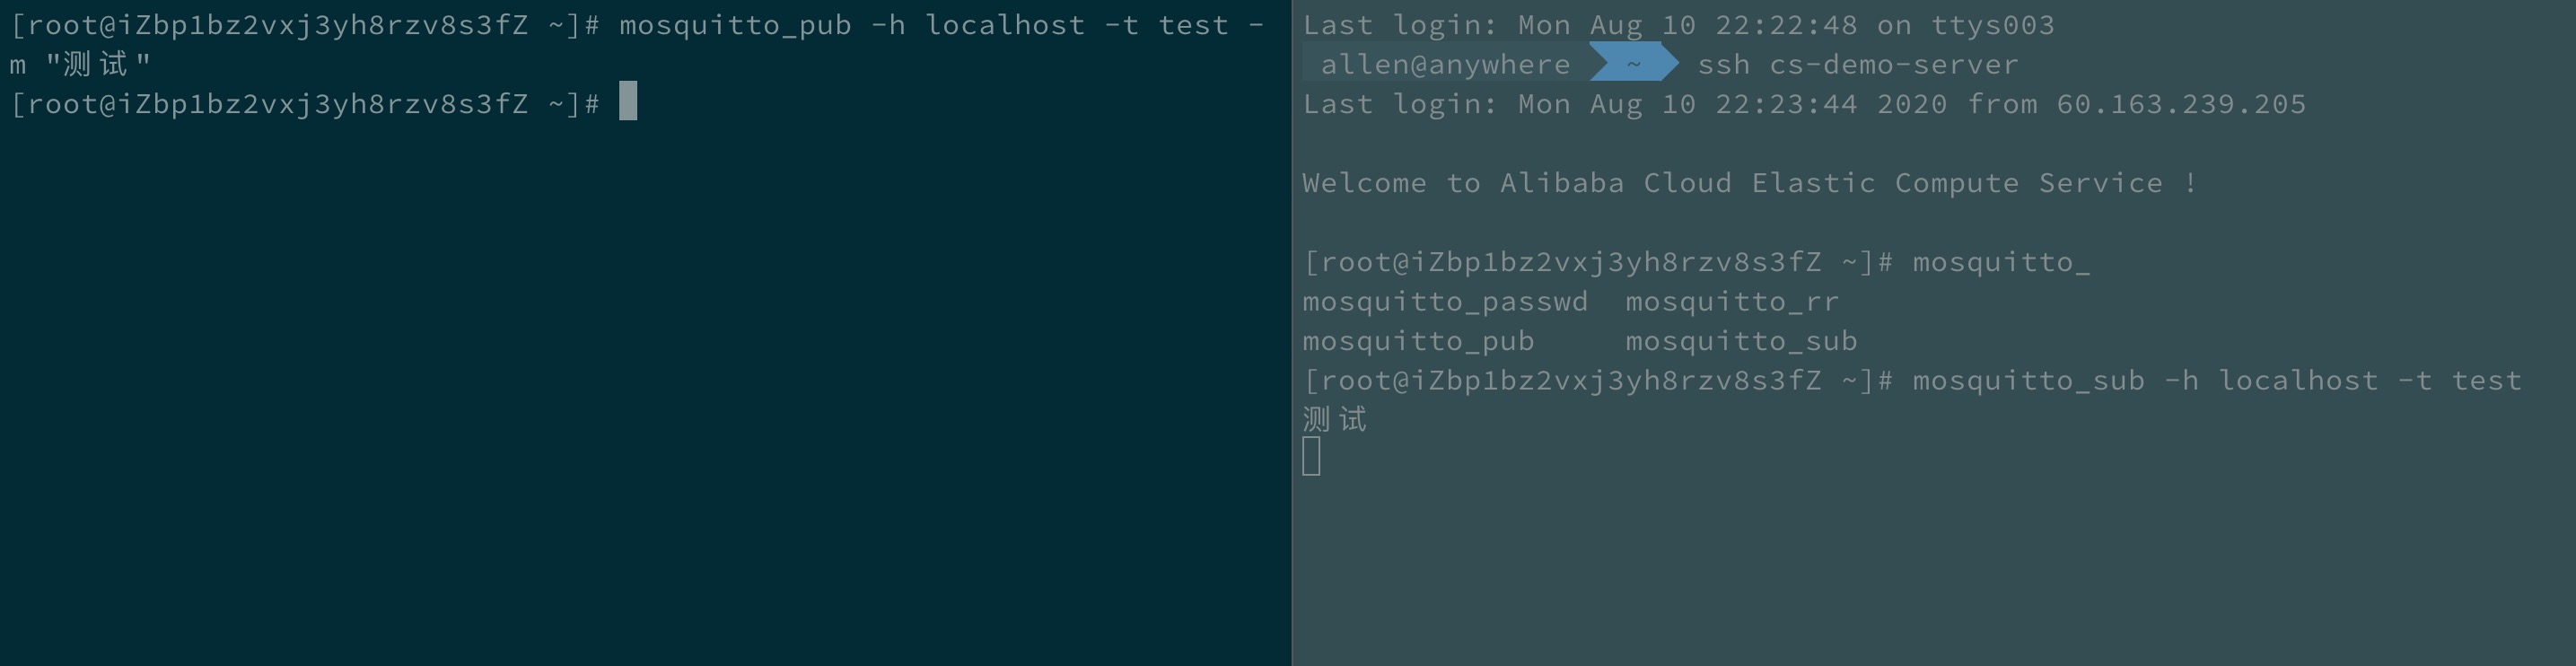
Task: Click the blue tilde directory prompt segment
Action: 1633,64
